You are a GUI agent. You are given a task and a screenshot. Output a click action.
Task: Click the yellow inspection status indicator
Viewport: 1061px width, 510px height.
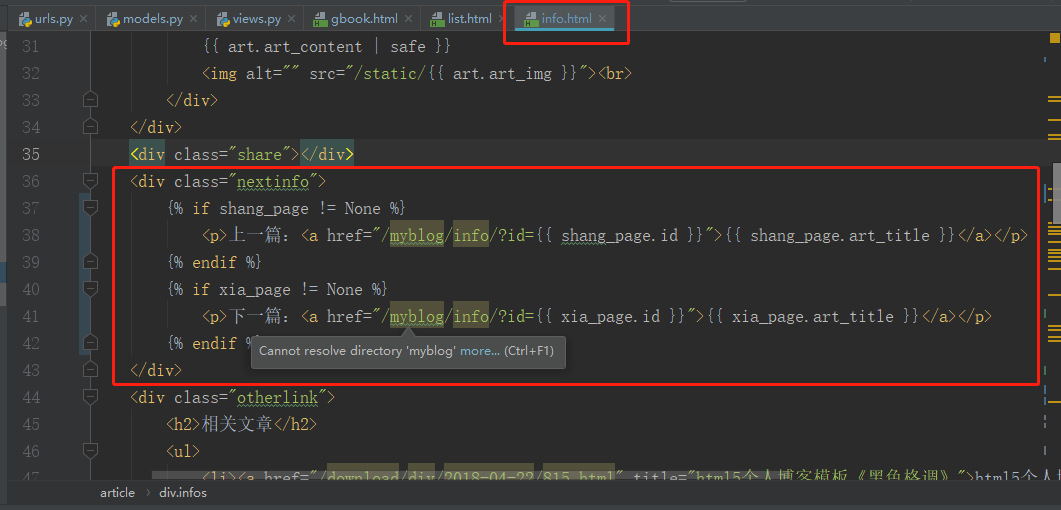pos(1054,39)
